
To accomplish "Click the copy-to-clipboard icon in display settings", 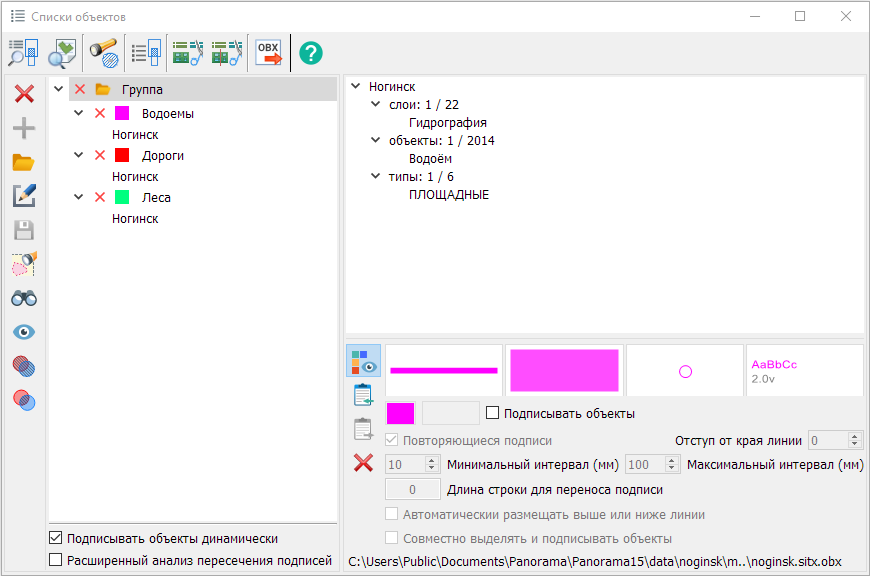I will 363,395.
